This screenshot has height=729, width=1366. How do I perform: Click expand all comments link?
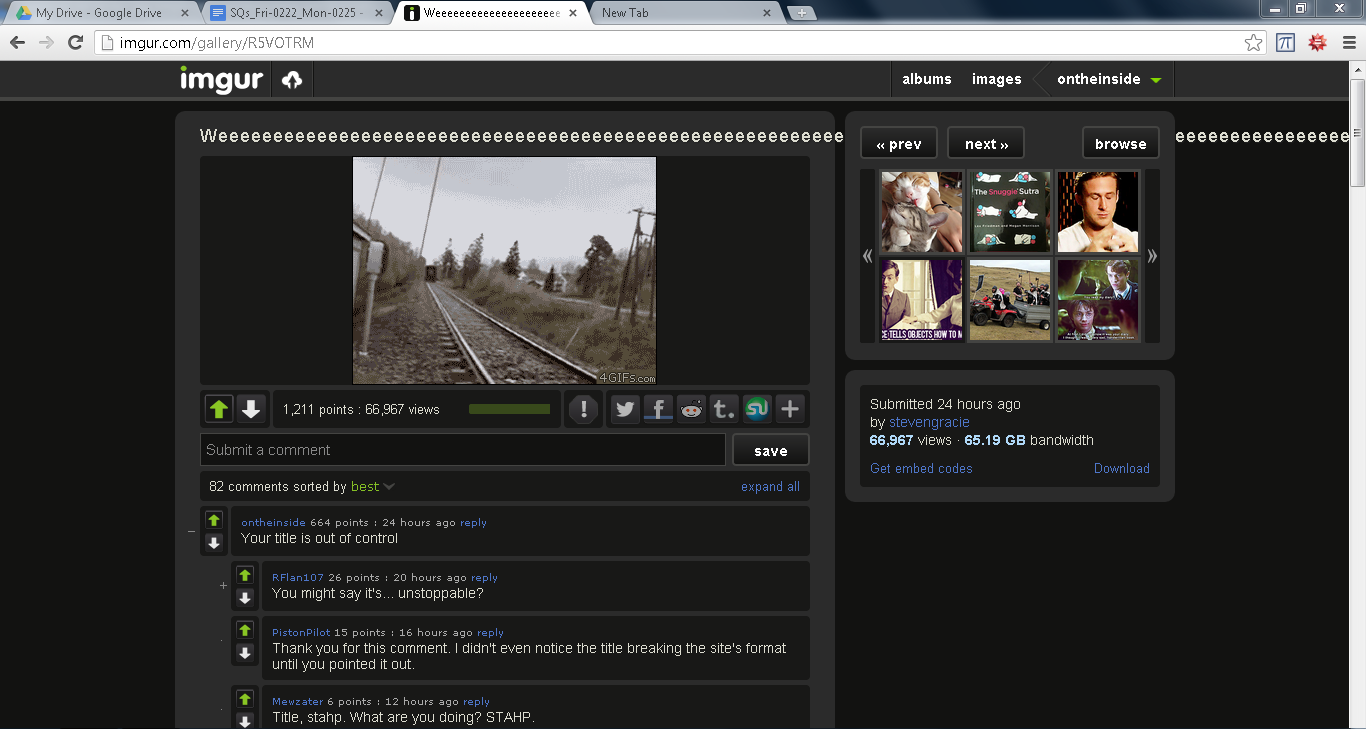(x=770, y=487)
